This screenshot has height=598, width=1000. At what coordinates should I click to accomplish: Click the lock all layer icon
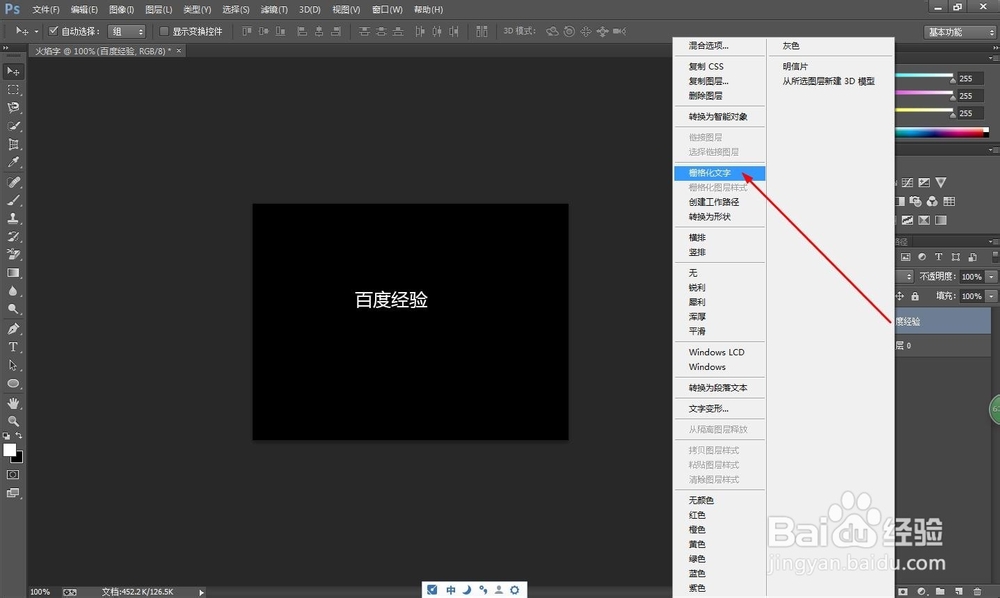pyautogui.click(x=915, y=296)
